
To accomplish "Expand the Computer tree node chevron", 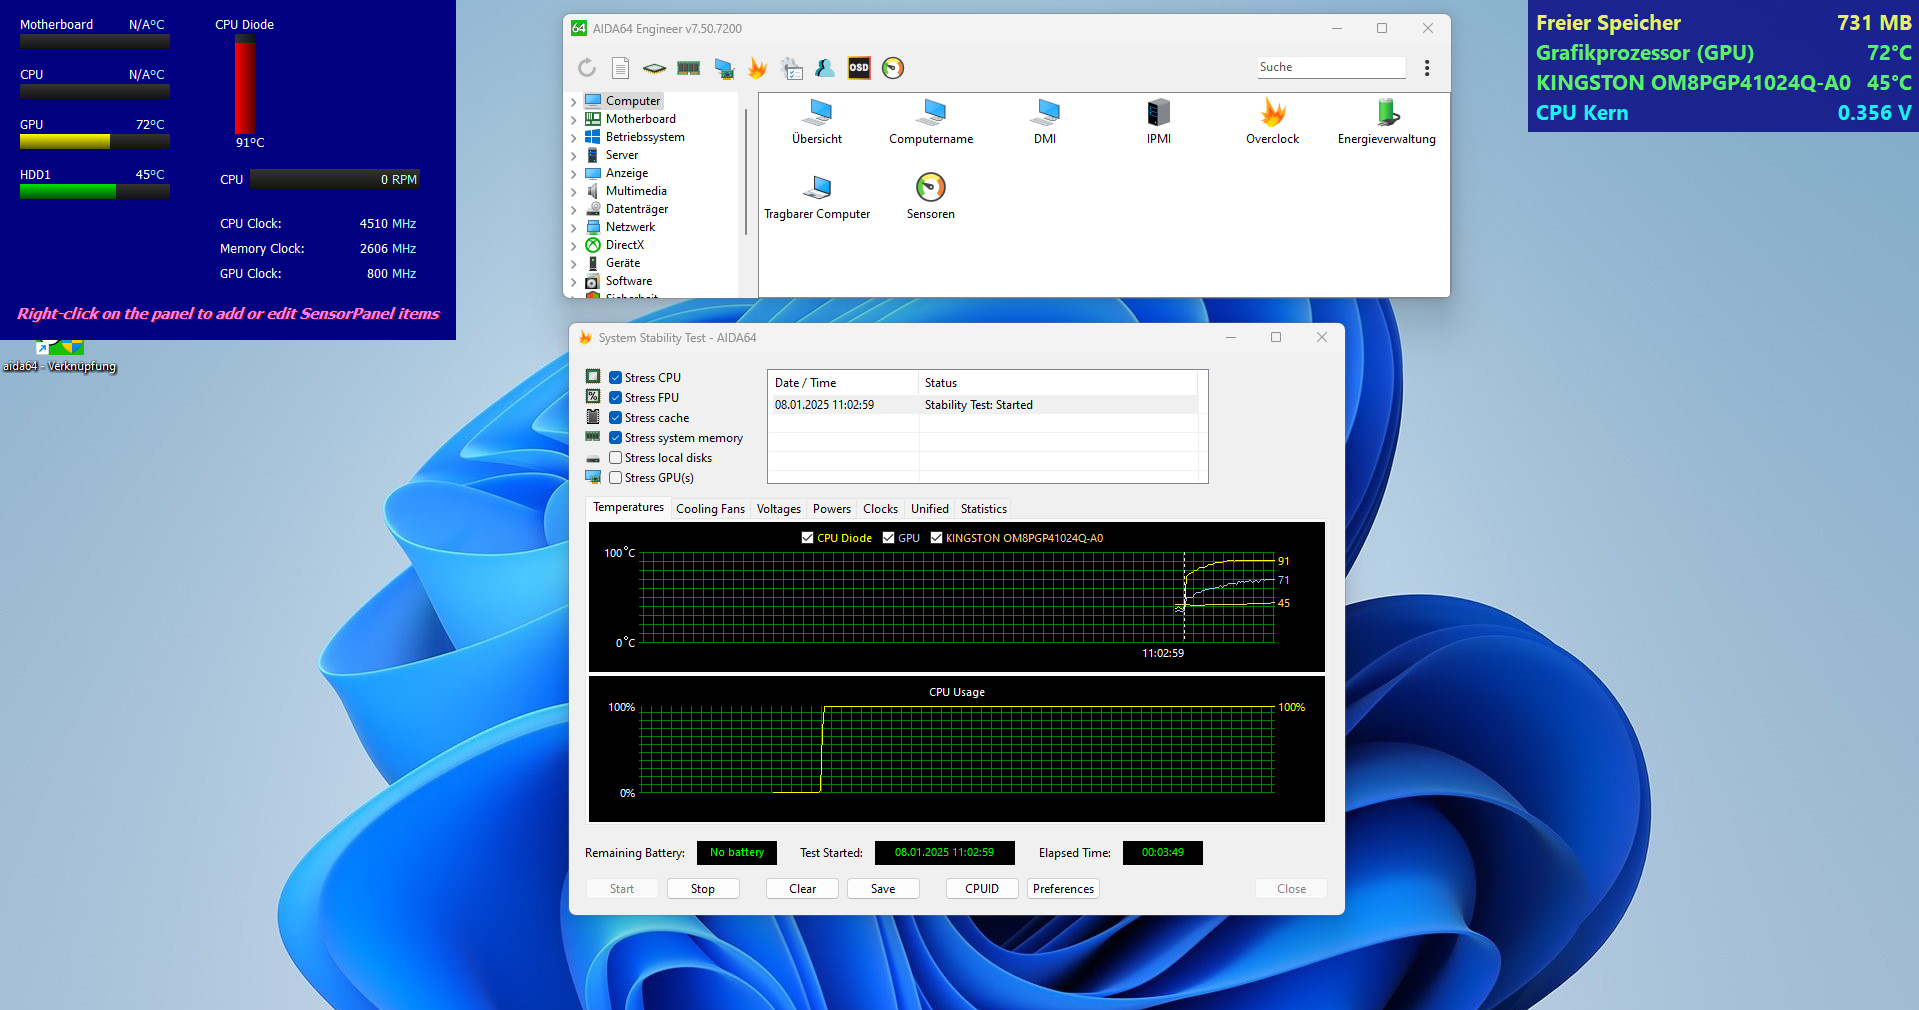I will click(x=574, y=102).
